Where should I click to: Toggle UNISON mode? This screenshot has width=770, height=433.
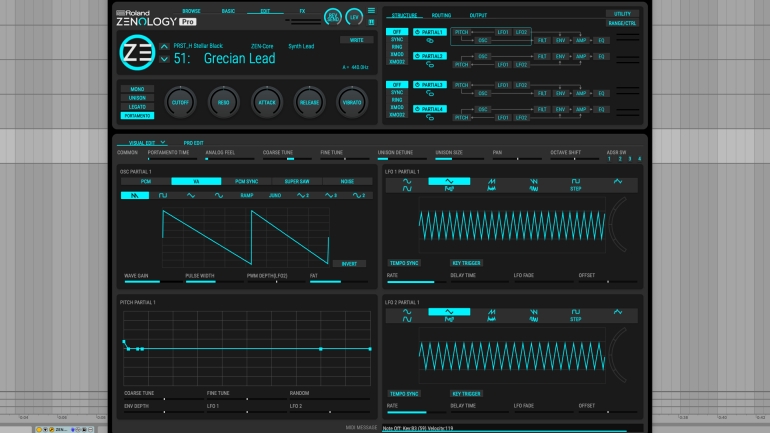click(x=137, y=98)
